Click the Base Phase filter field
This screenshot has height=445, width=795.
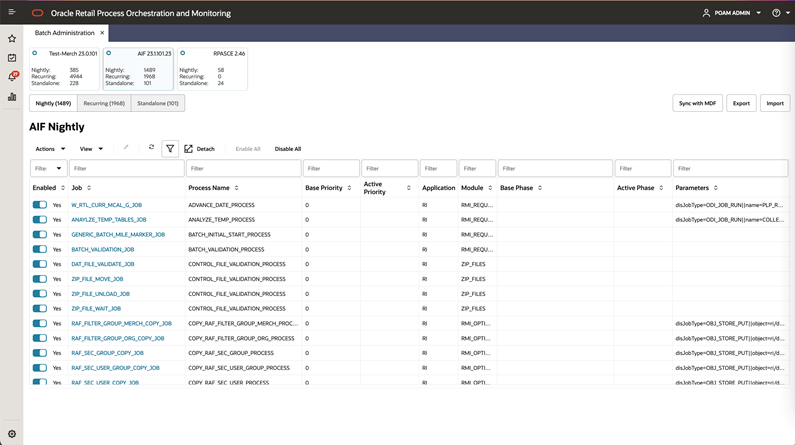pos(555,168)
